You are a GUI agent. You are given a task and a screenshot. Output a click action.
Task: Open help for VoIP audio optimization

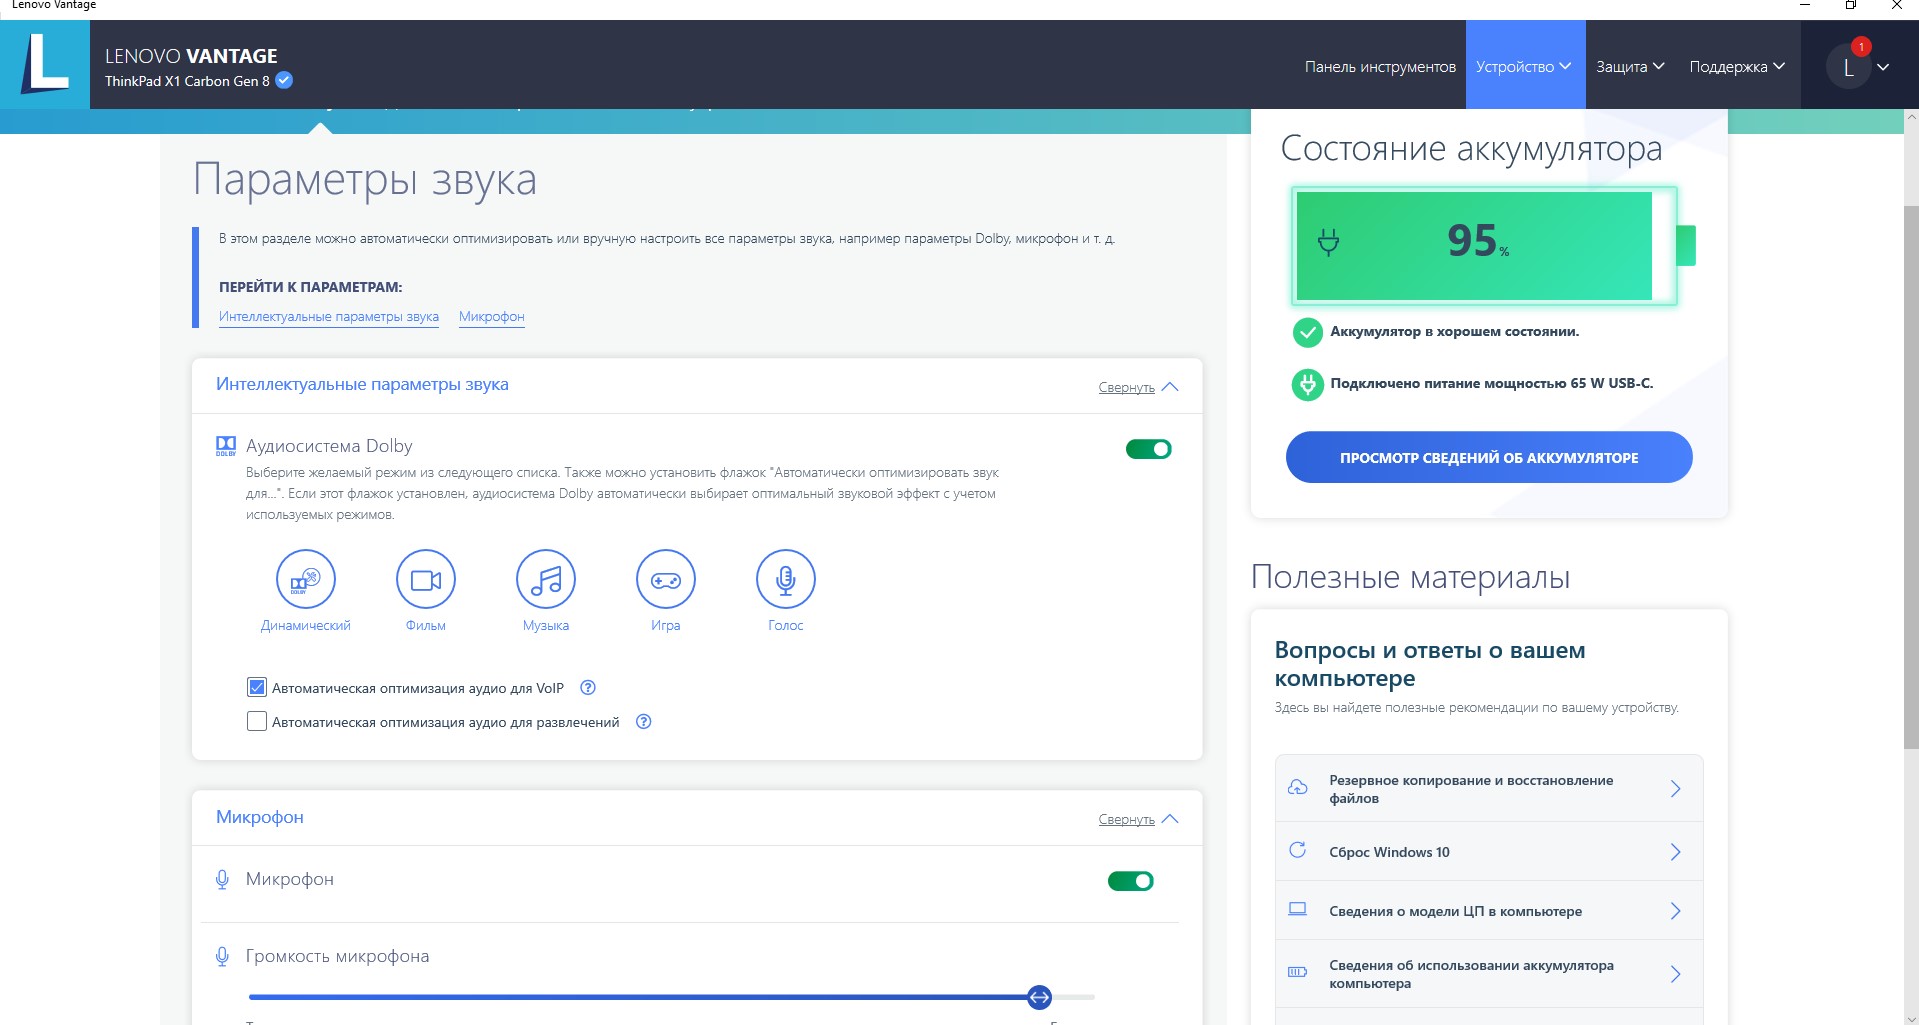pyautogui.click(x=588, y=688)
